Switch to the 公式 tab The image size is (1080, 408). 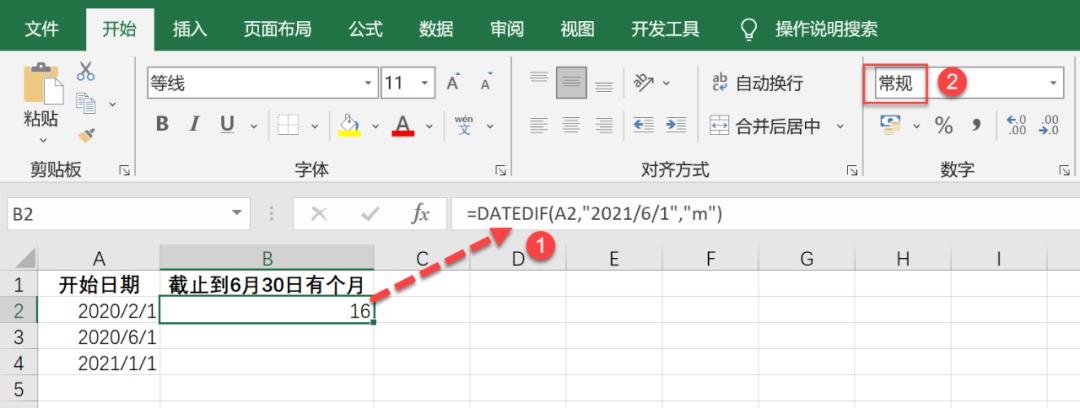coord(365,29)
